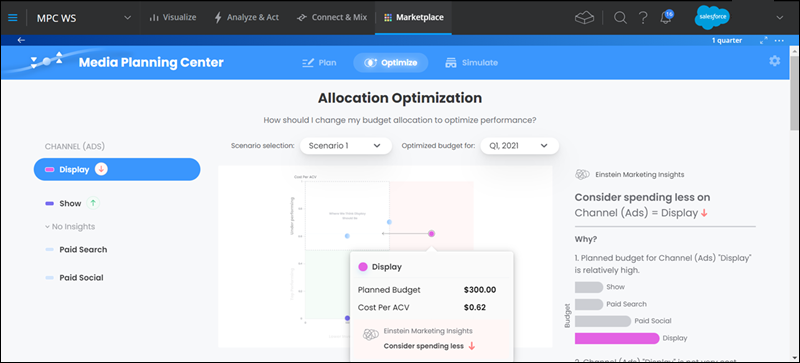
Task: Select the Paid Search channel
Action: [83, 250]
